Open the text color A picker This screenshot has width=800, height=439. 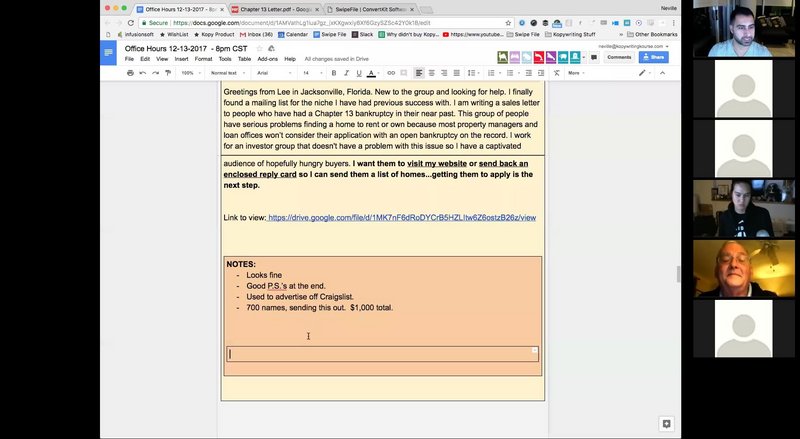371,73
